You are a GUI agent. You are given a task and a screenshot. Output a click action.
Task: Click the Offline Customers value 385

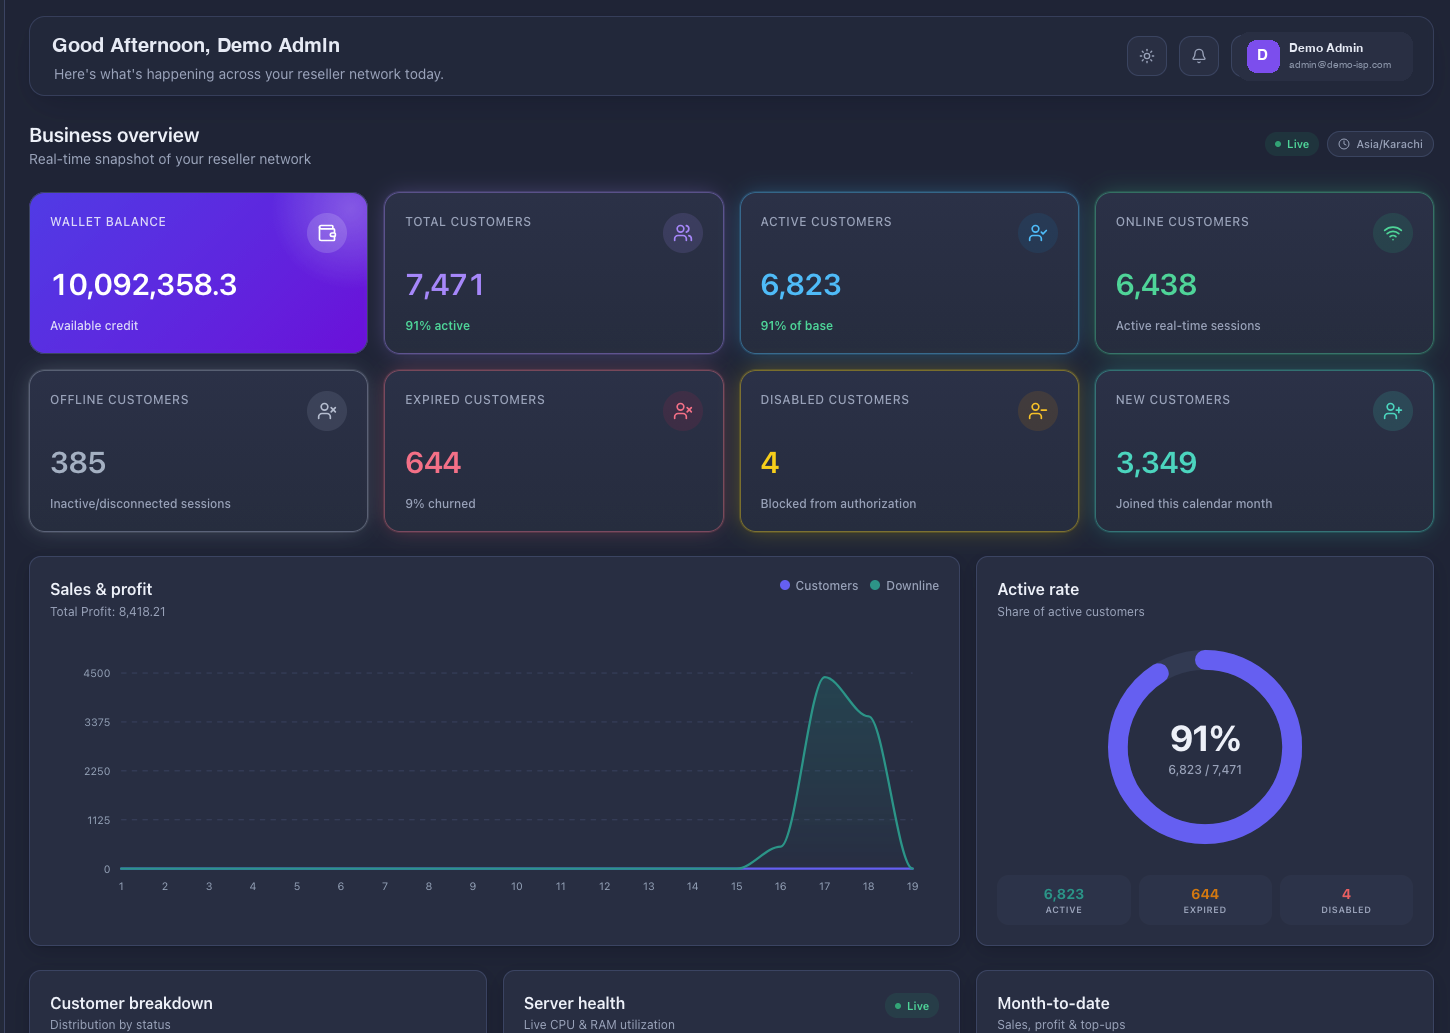78,463
